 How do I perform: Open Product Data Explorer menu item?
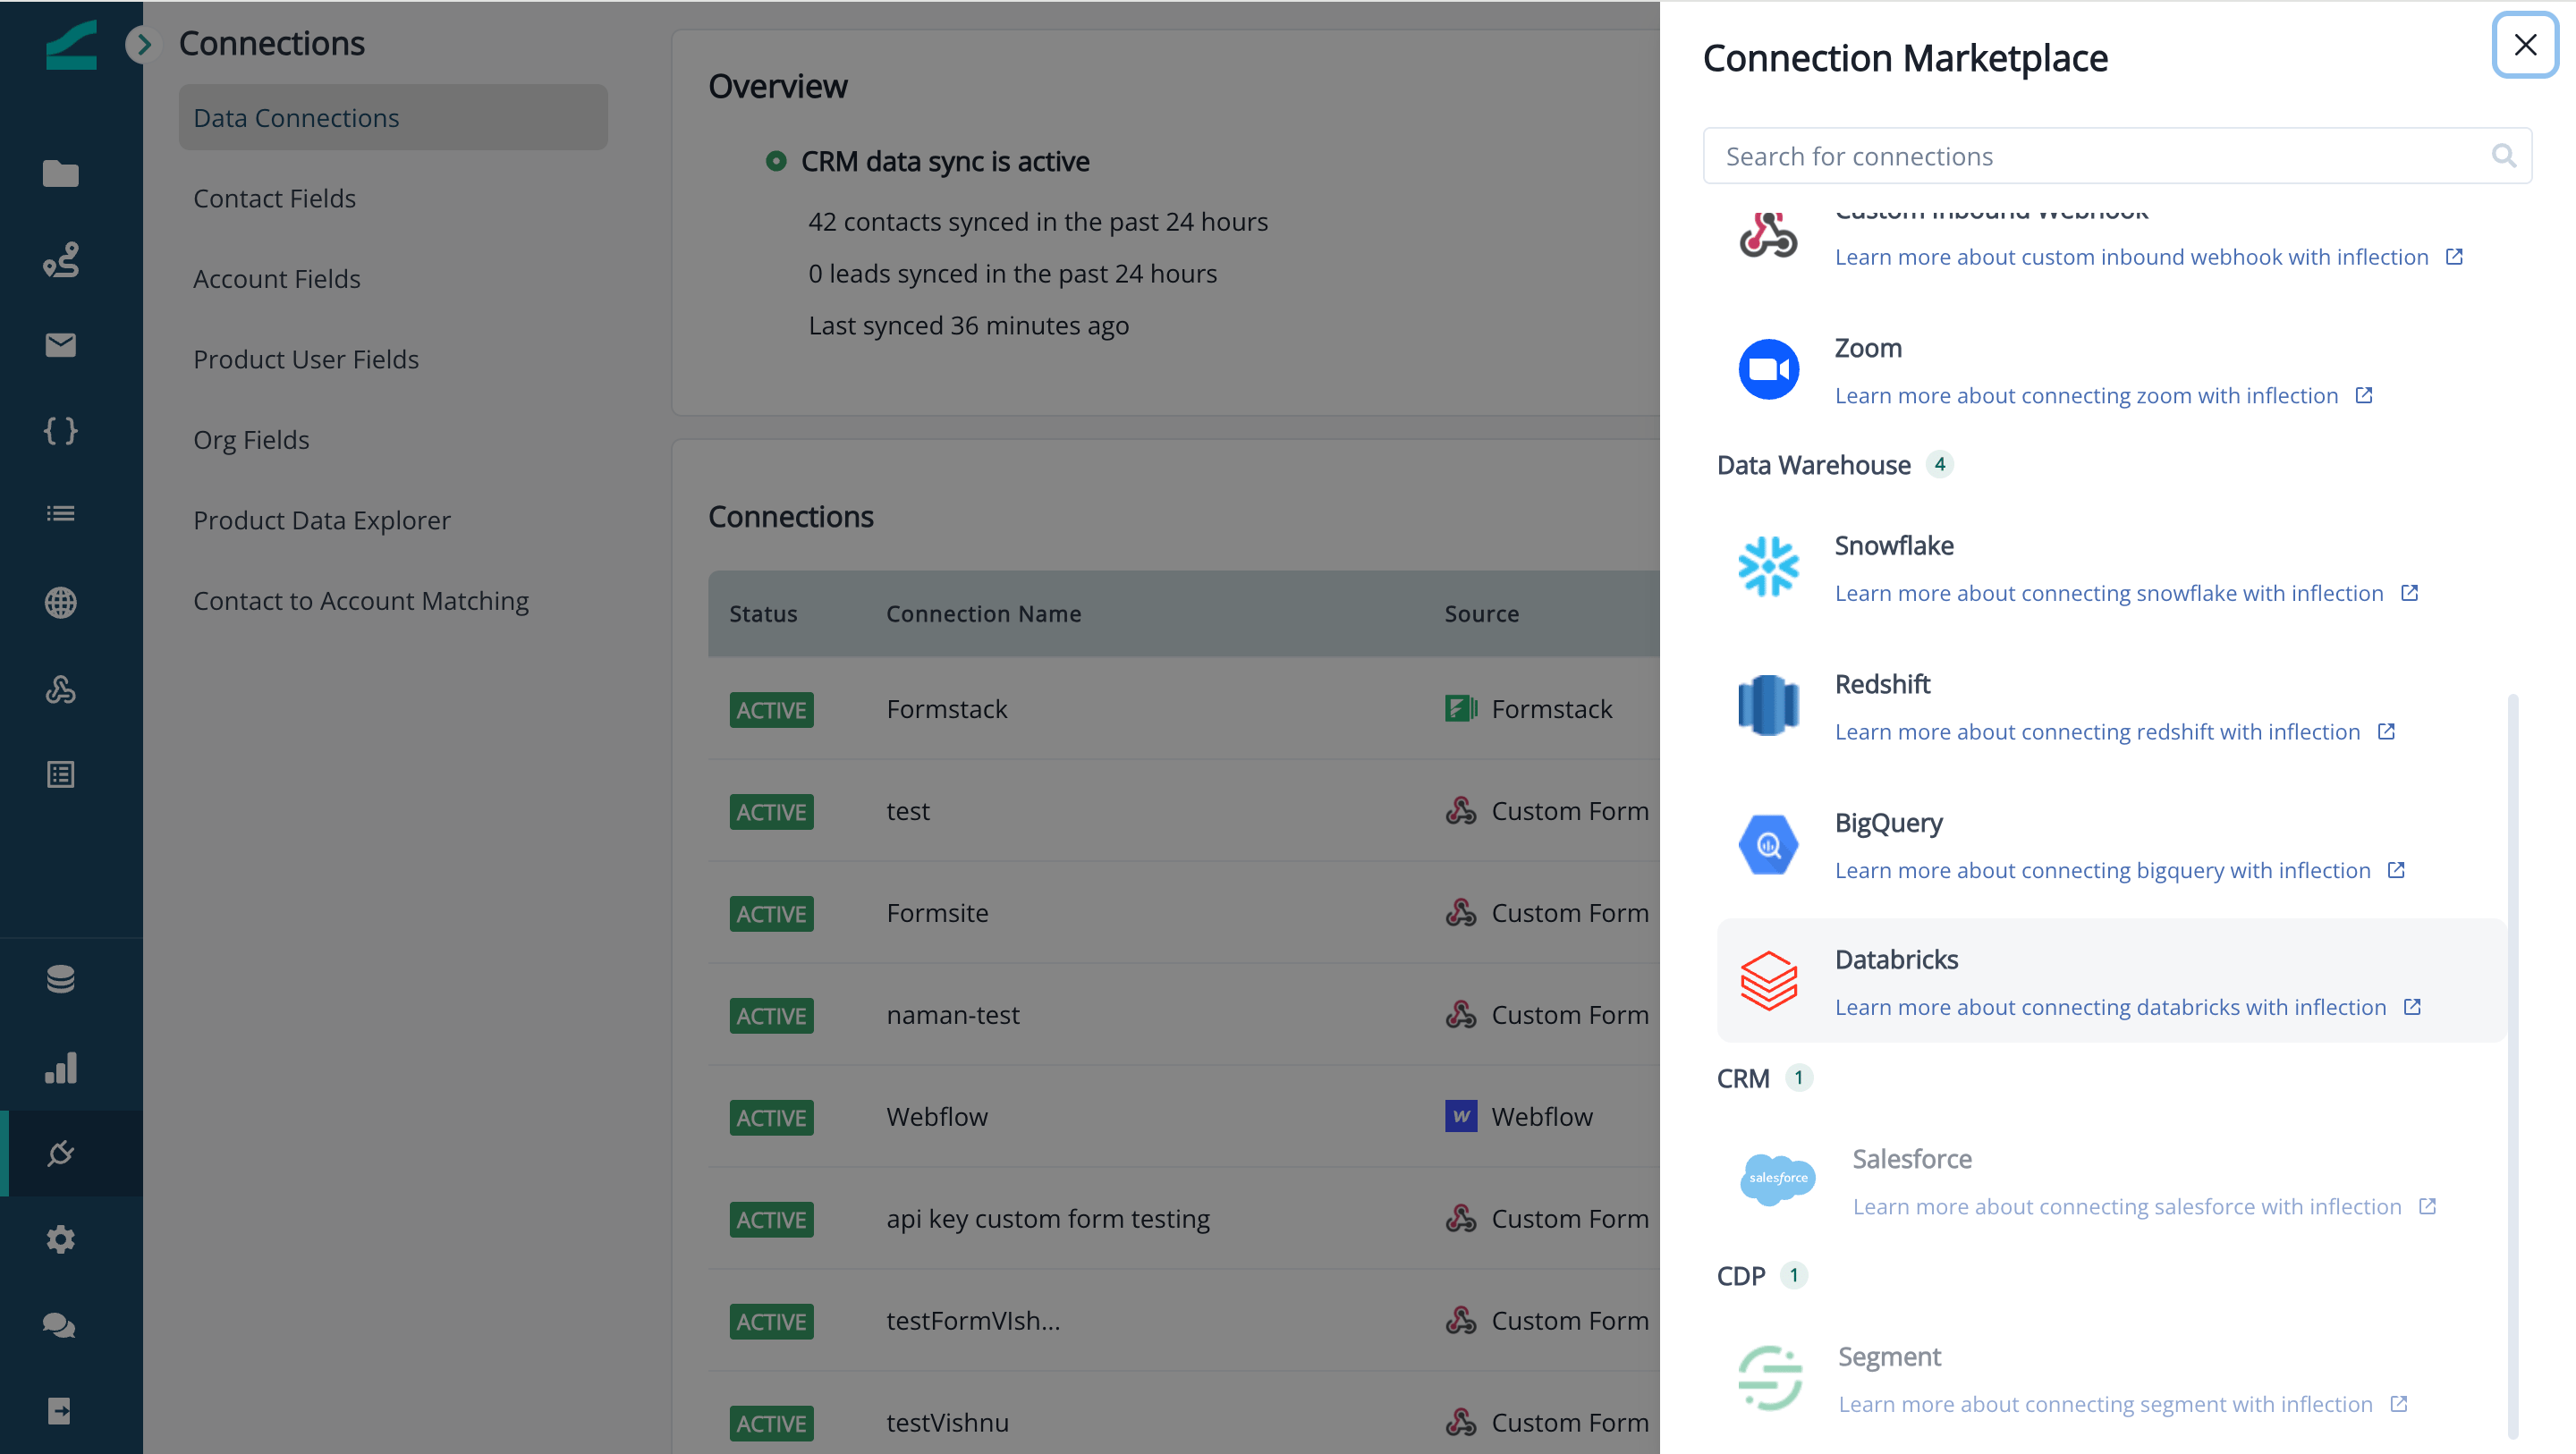pyautogui.click(x=322, y=520)
